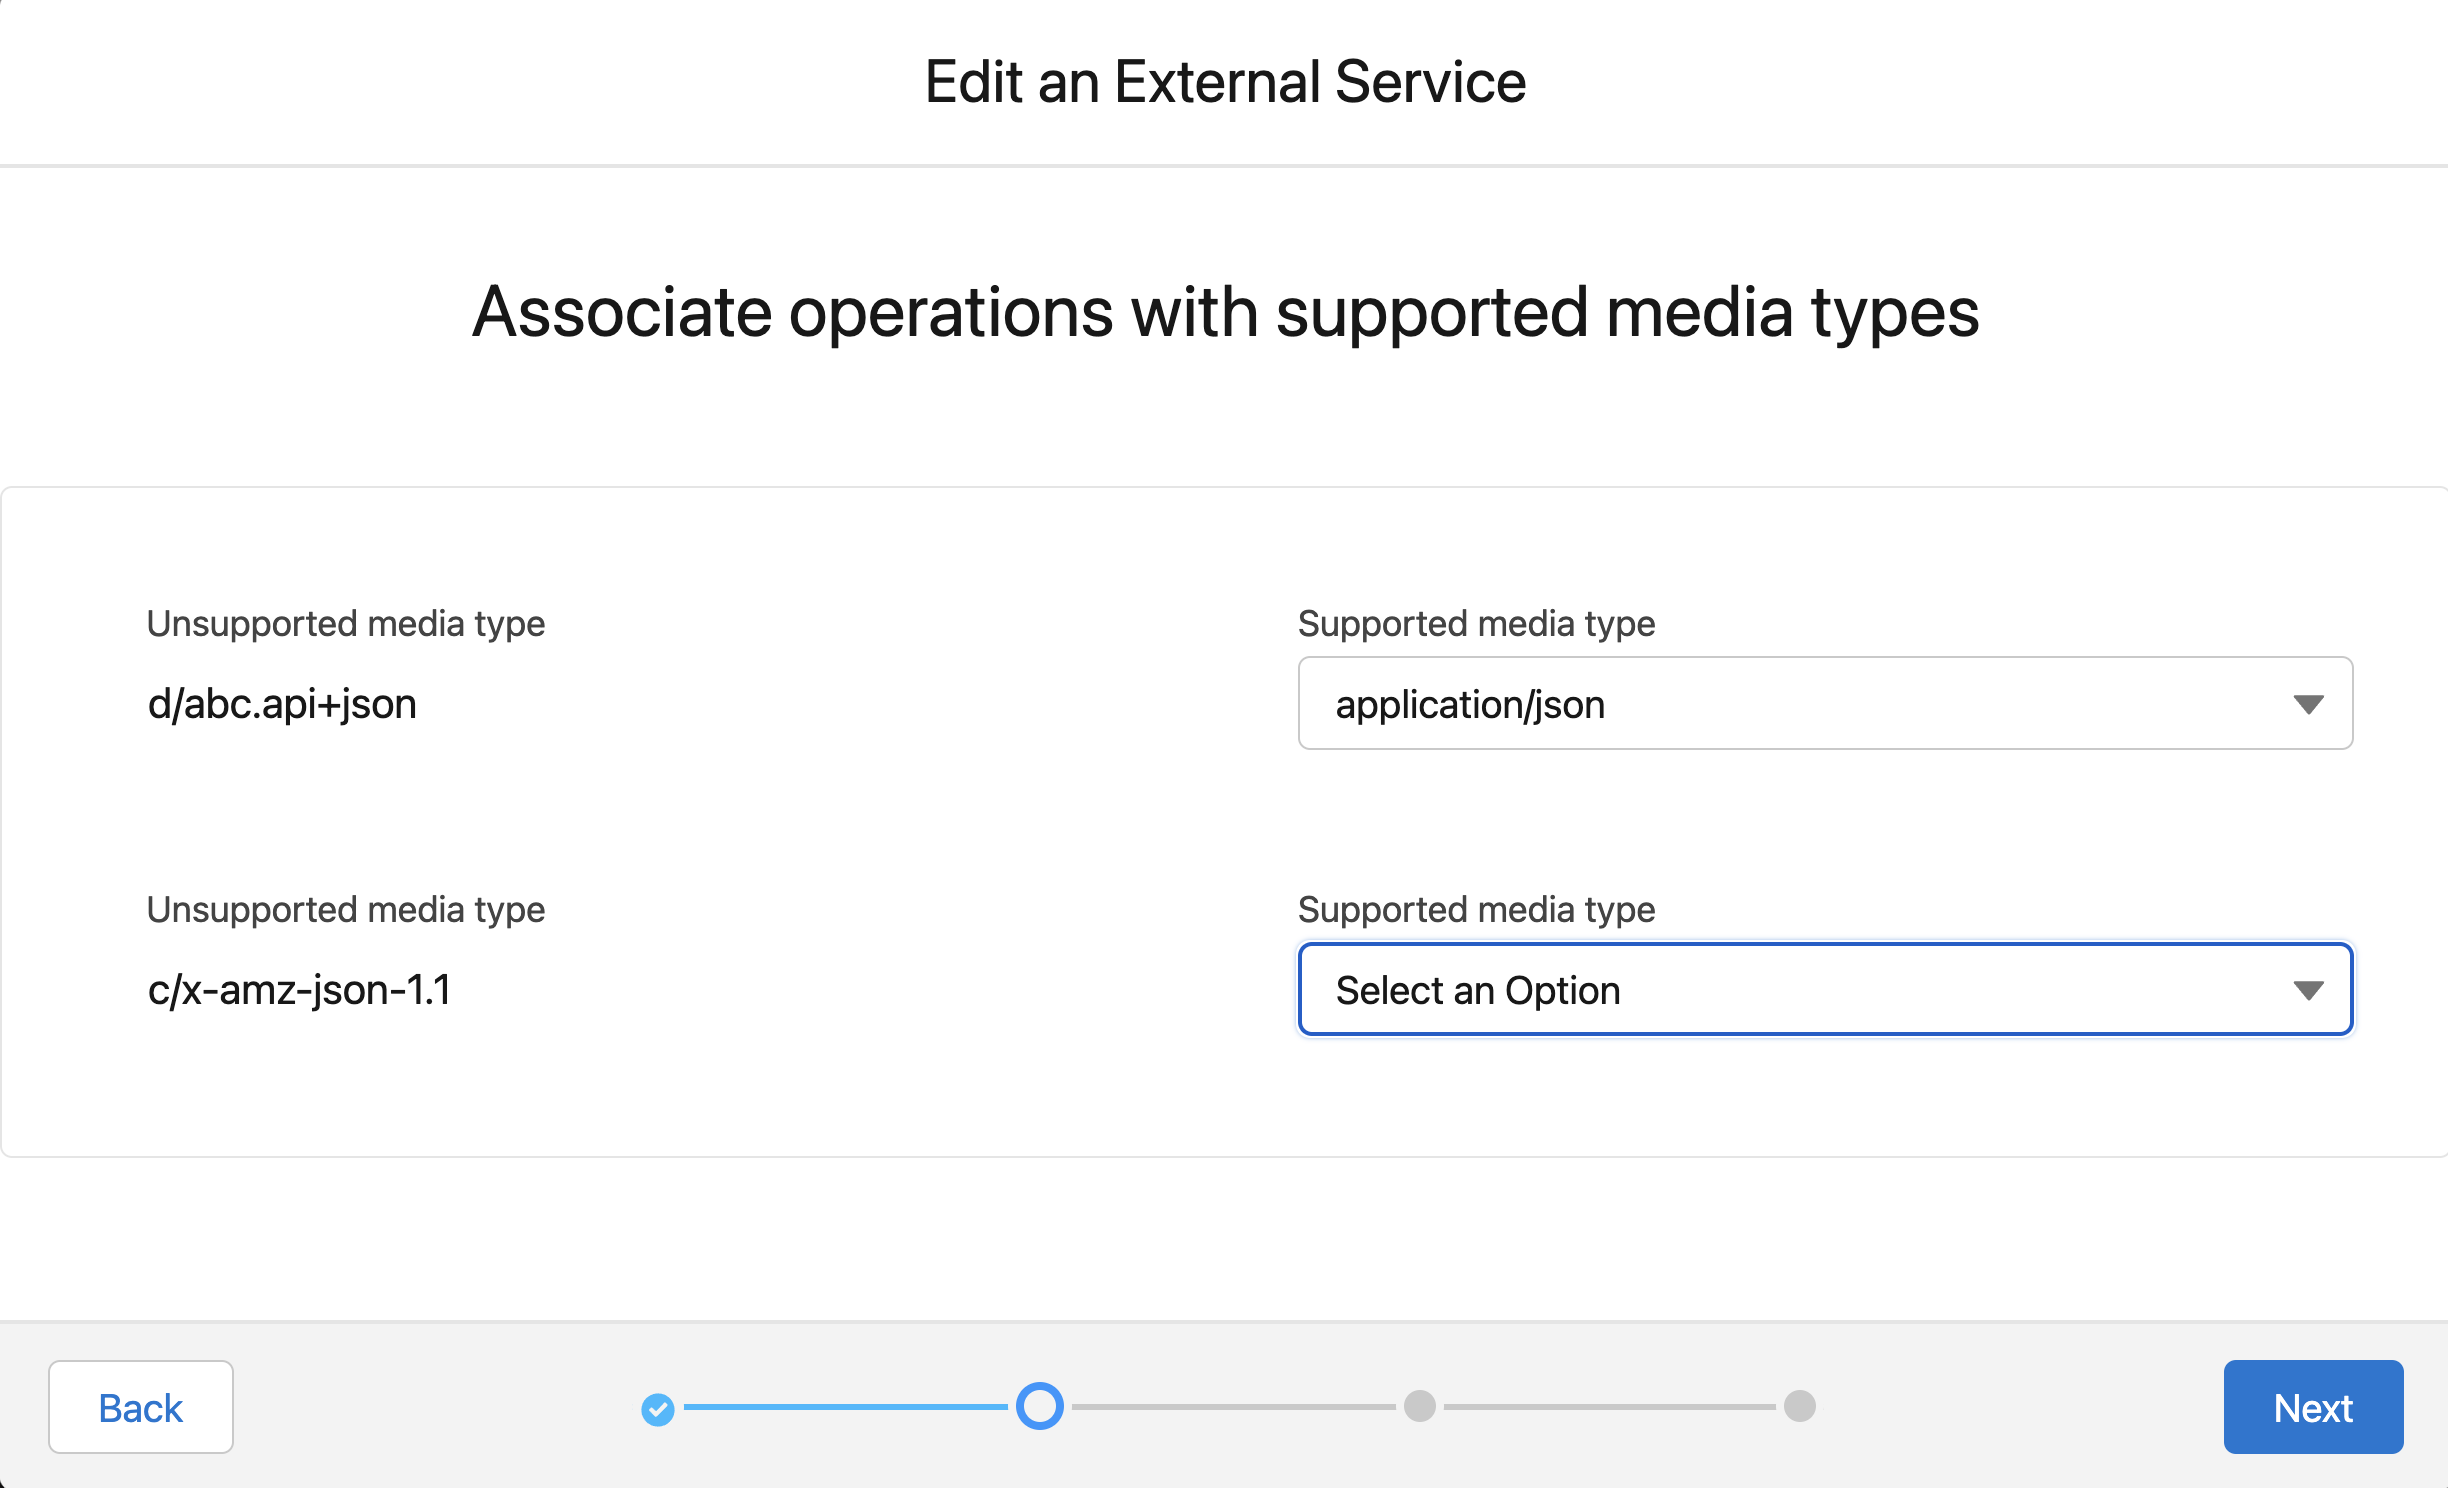Click the Edit an External Service title
The height and width of the screenshot is (1488, 2448).
[x=1225, y=82]
